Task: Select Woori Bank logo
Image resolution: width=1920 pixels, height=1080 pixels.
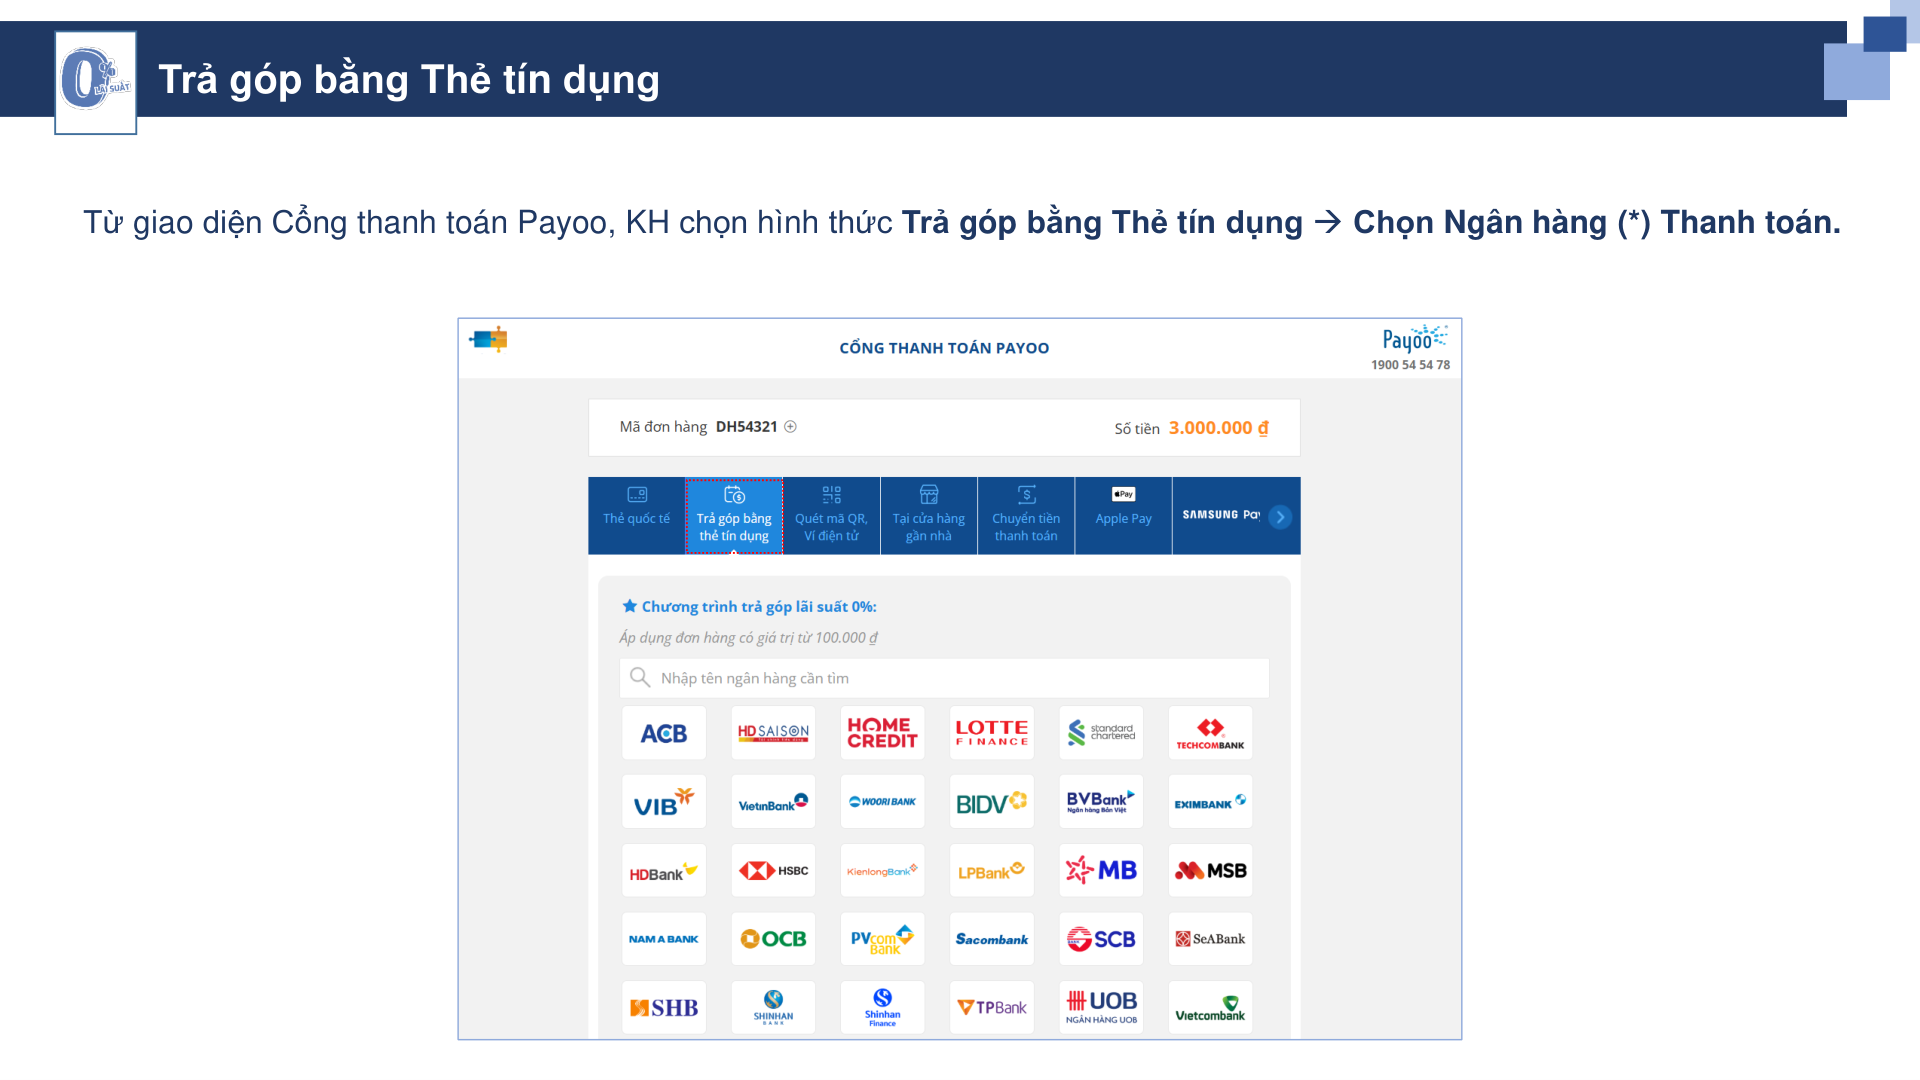Action: (x=882, y=802)
